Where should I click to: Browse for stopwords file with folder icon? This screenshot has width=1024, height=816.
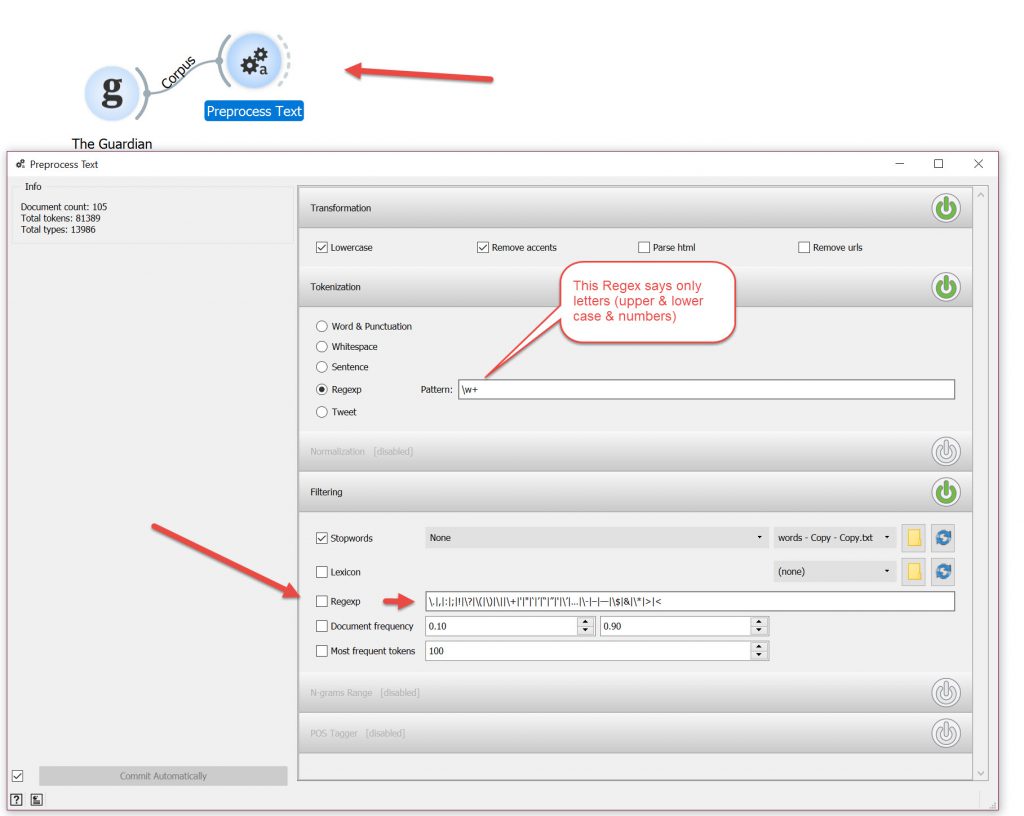(x=912, y=538)
